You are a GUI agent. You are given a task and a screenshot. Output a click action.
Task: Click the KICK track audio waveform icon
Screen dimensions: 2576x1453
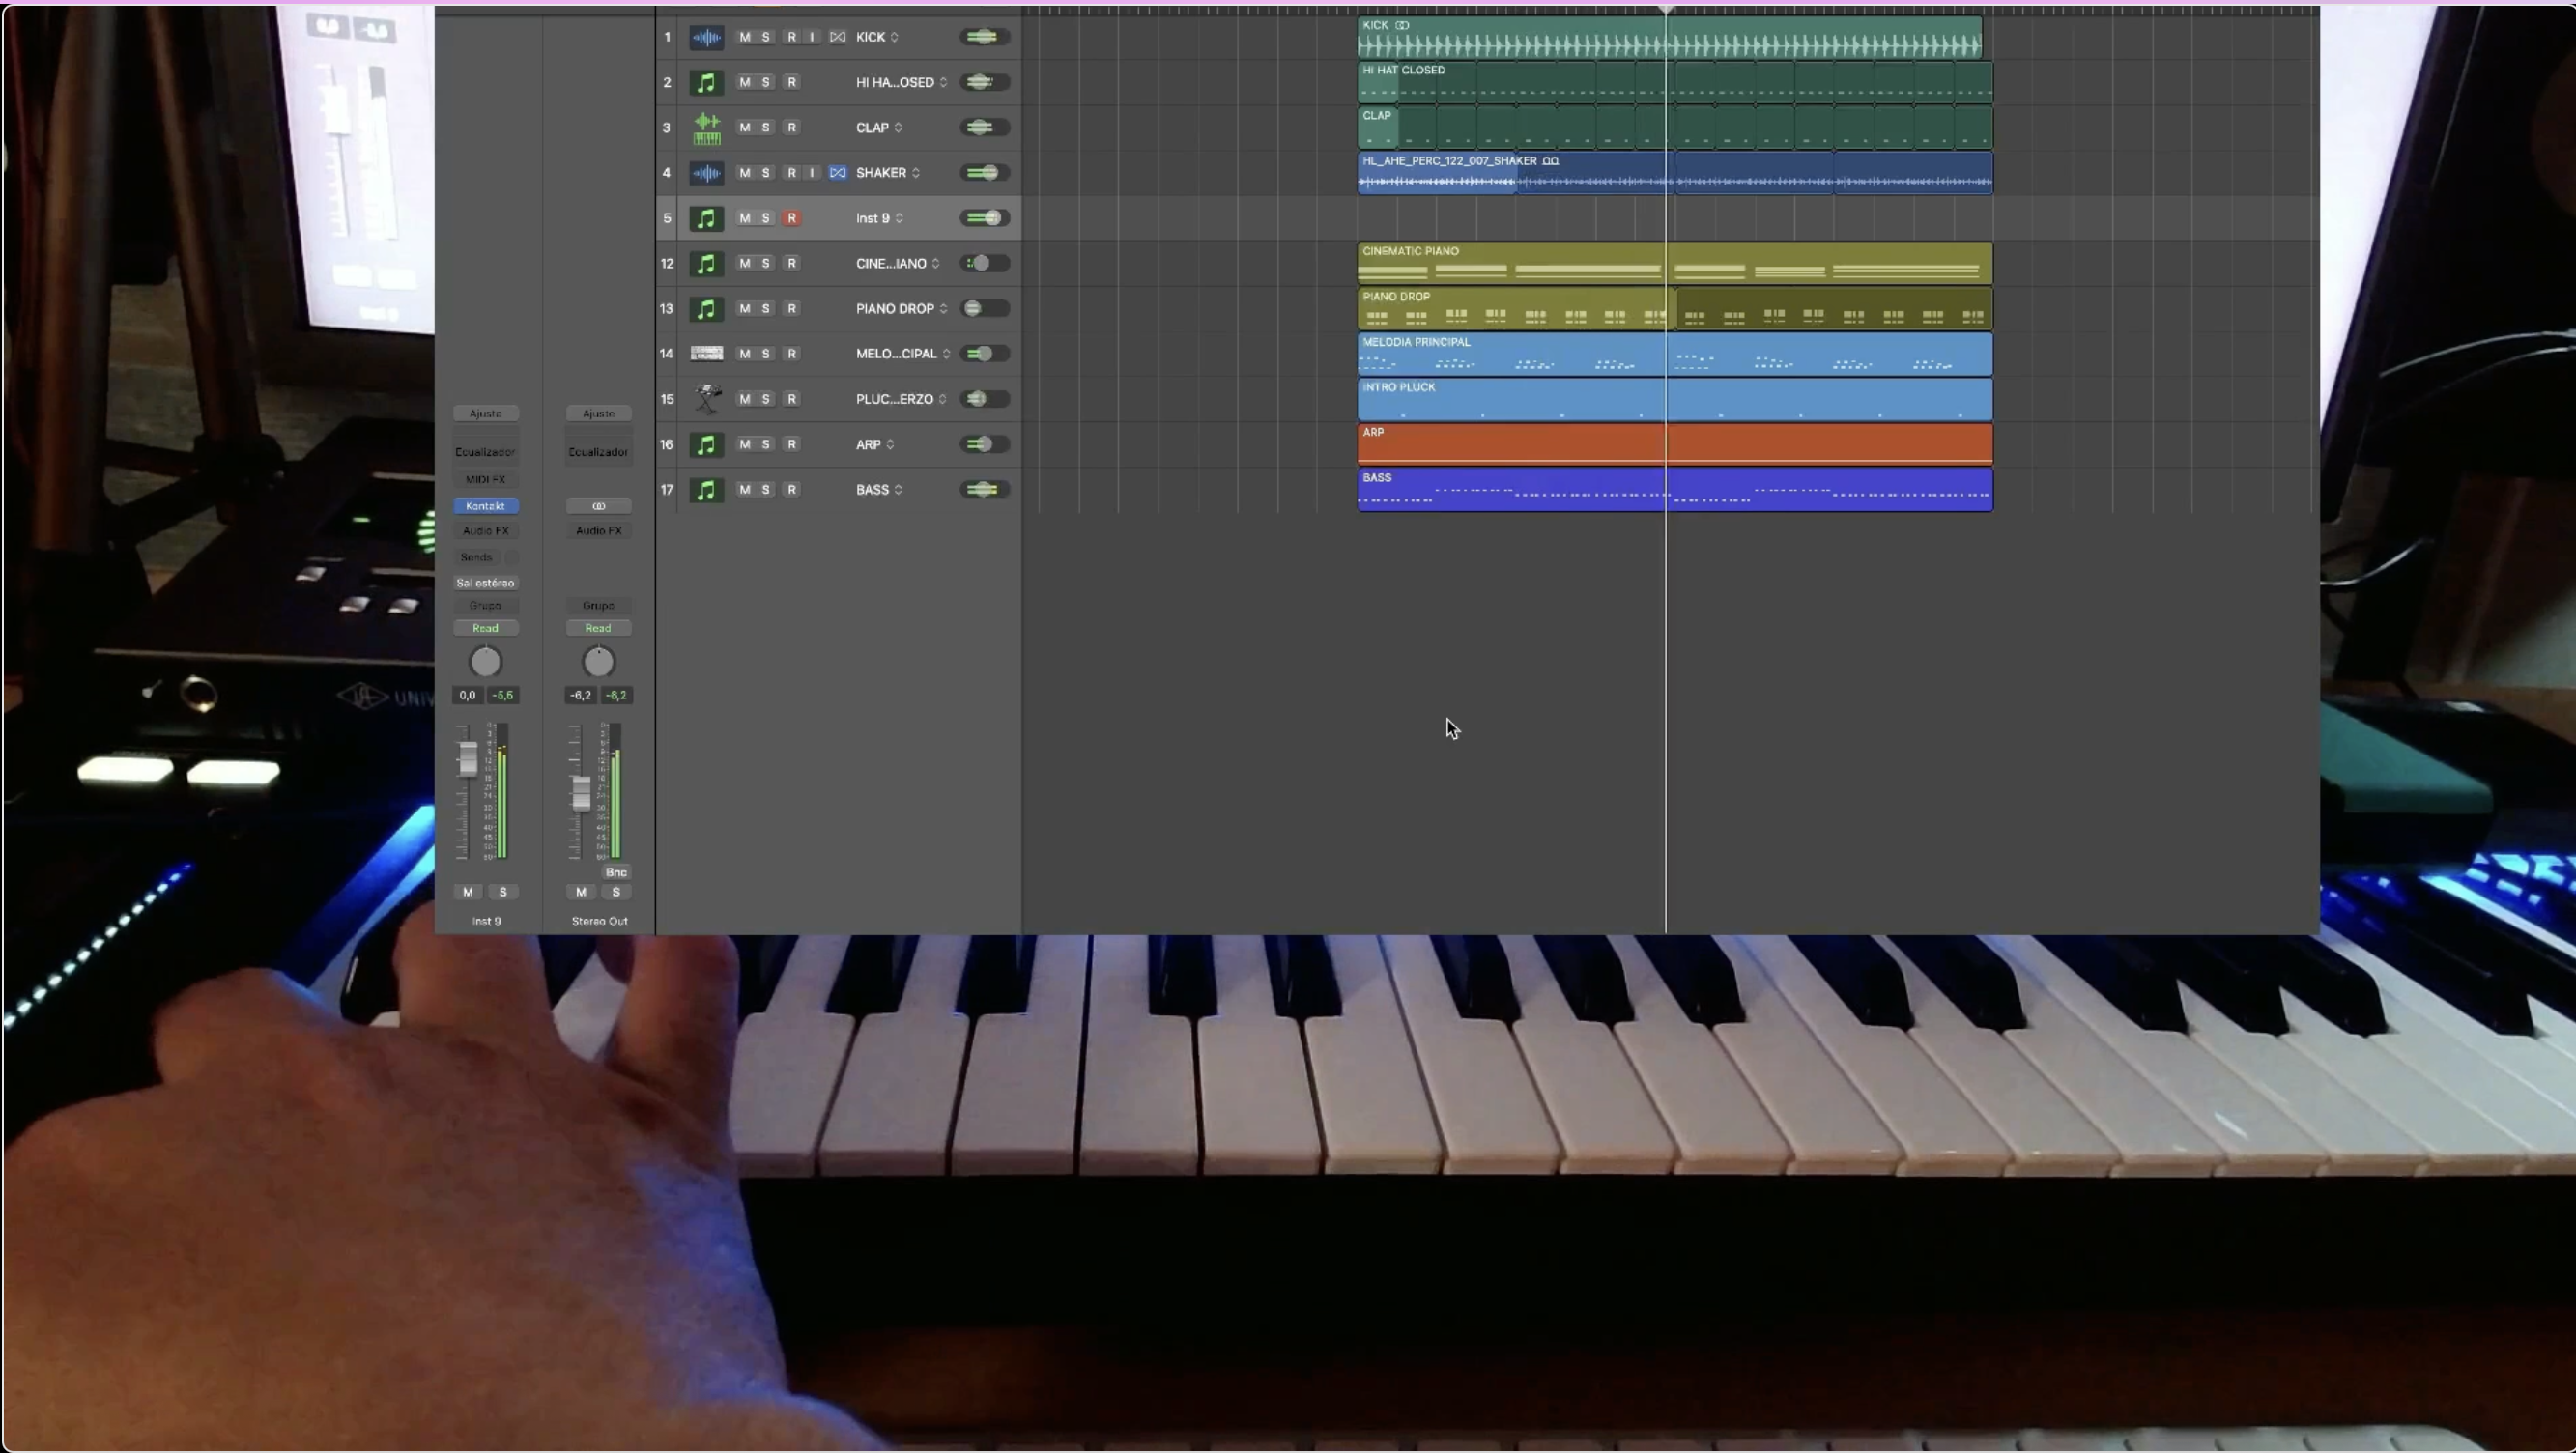point(706,37)
